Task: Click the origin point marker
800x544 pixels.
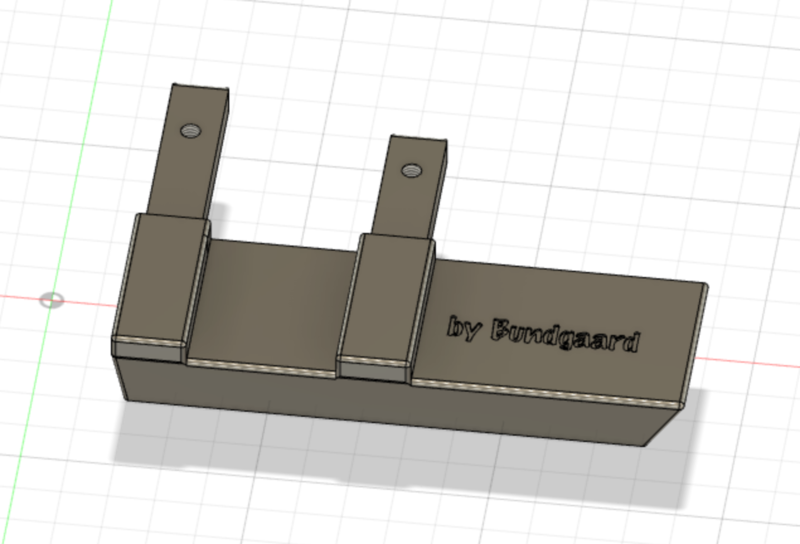Action: [51, 300]
